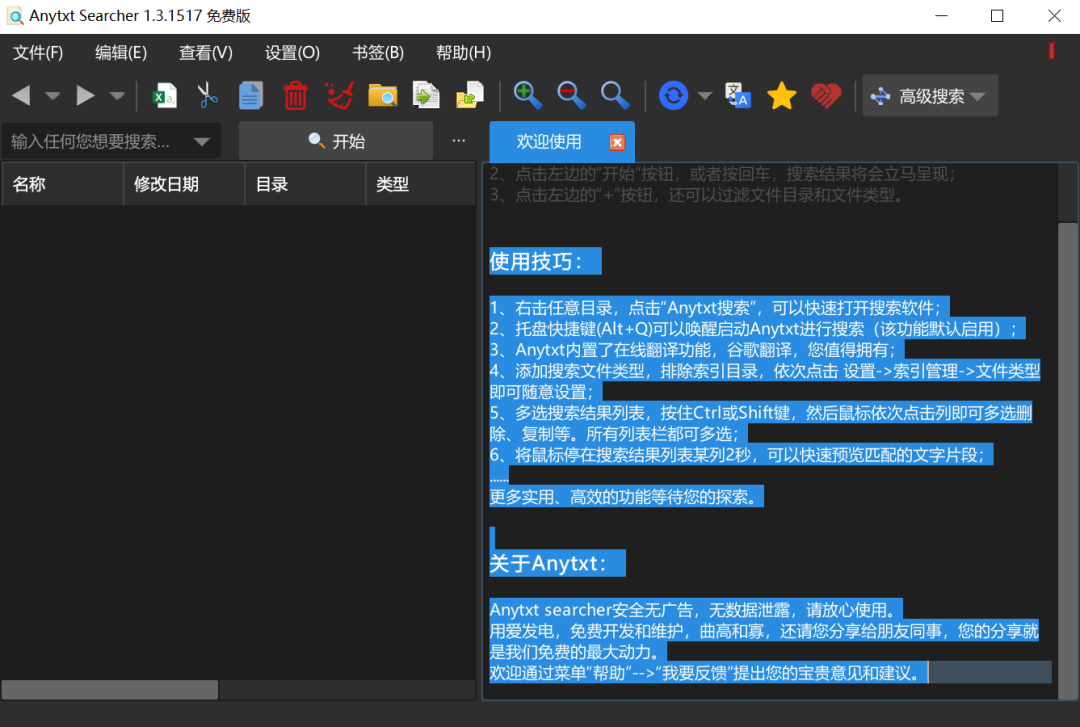Viewport: 1080px width, 727px height.
Task: Expand the search history dropdown arrow
Action: tap(202, 142)
